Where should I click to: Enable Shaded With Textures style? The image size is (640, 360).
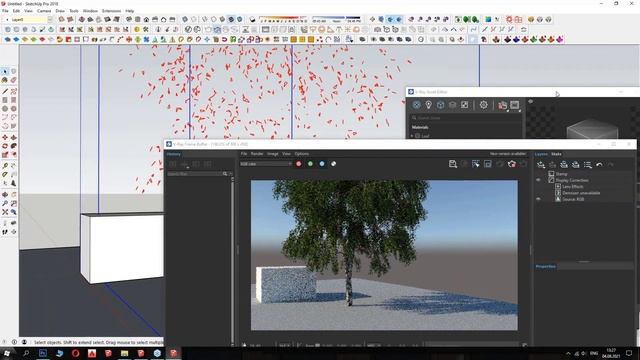[231, 19]
